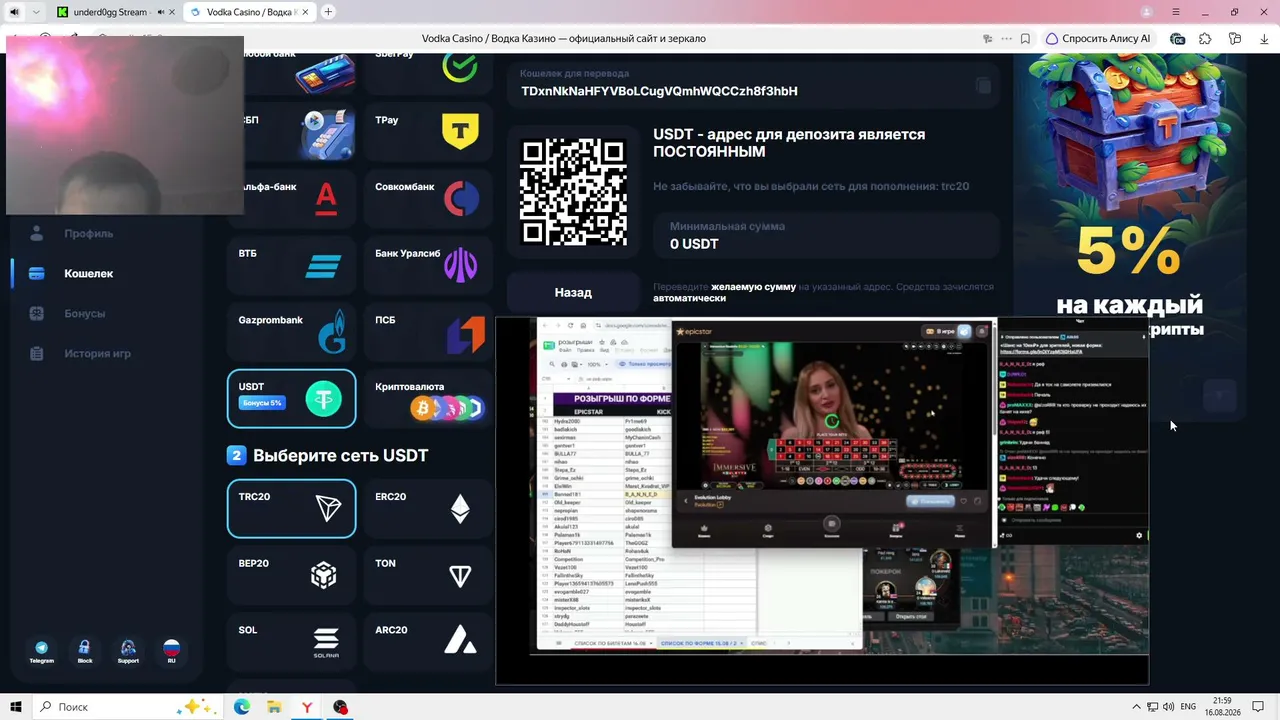Select the ERC20 network

(428, 509)
